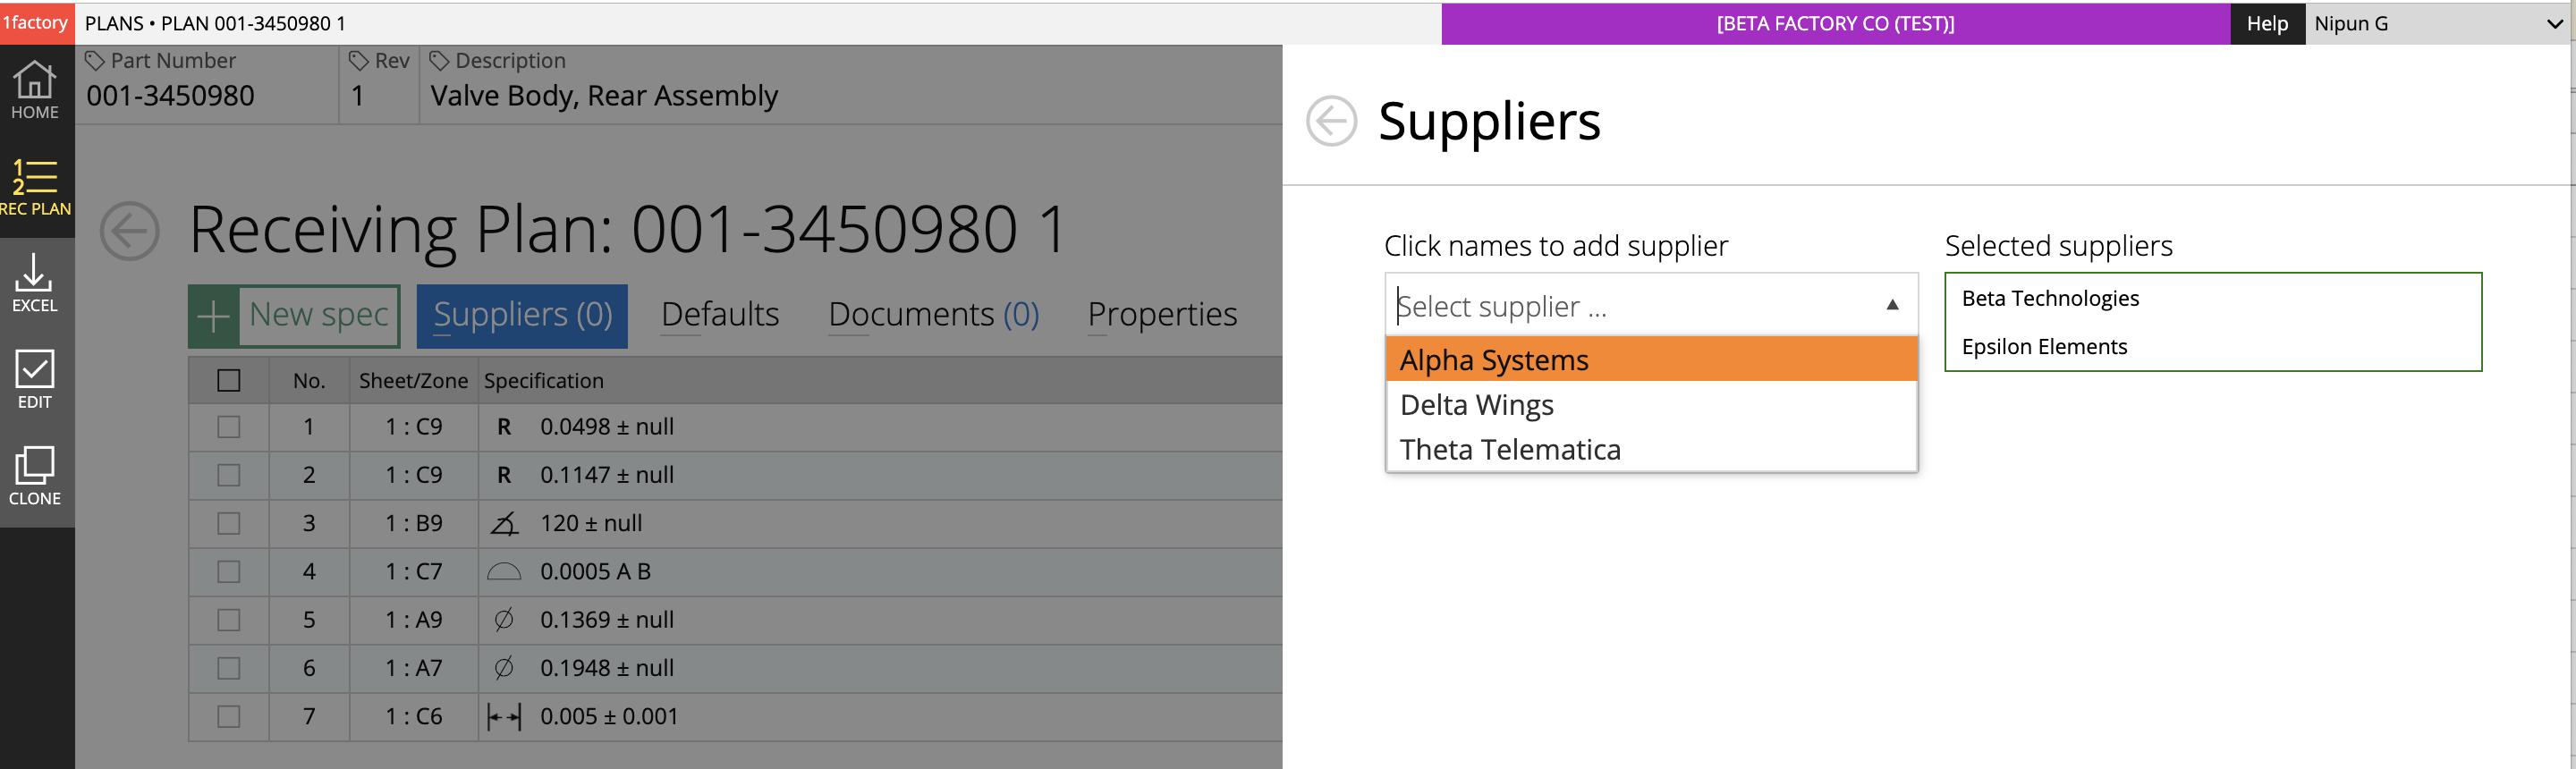Open the Documents (0) tab
This screenshot has width=2576, height=769.
pyautogui.click(x=933, y=315)
